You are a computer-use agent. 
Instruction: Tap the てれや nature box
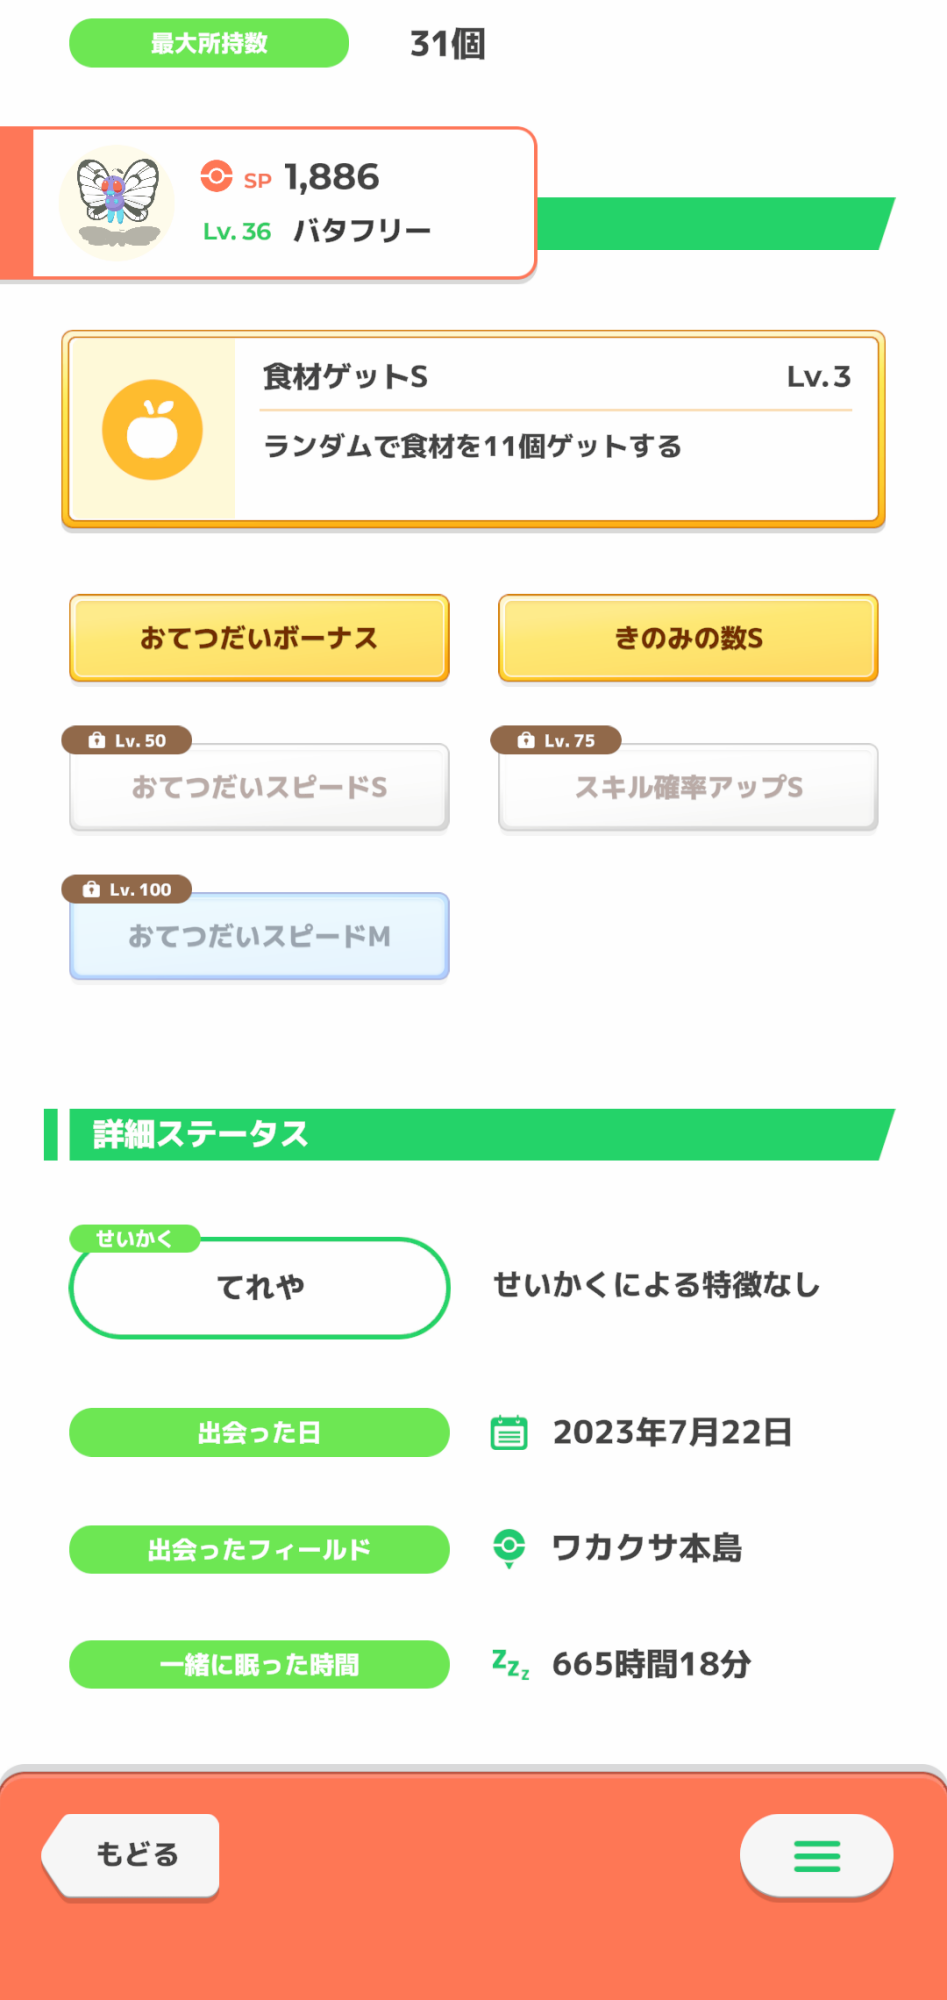(x=259, y=1288)
